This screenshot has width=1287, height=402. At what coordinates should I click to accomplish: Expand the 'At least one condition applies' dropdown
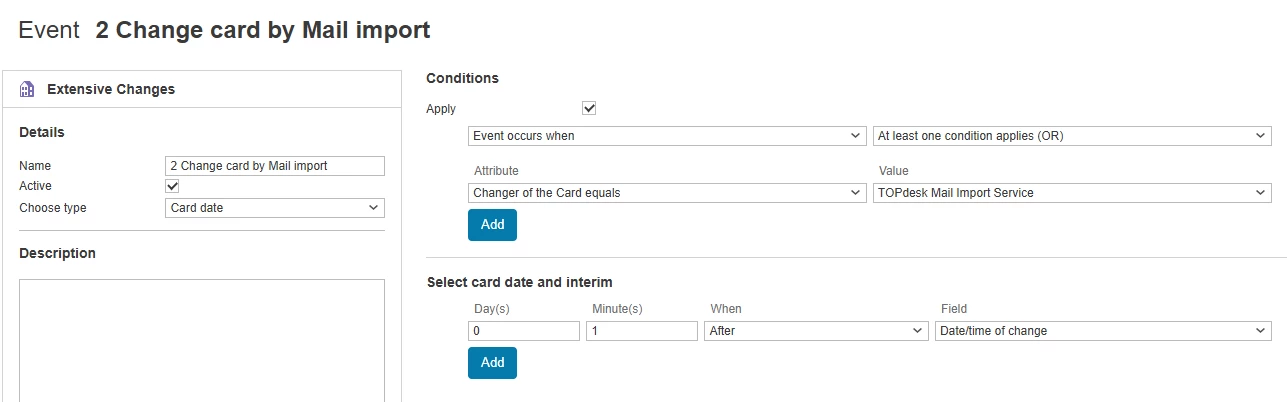(1071, 135)
